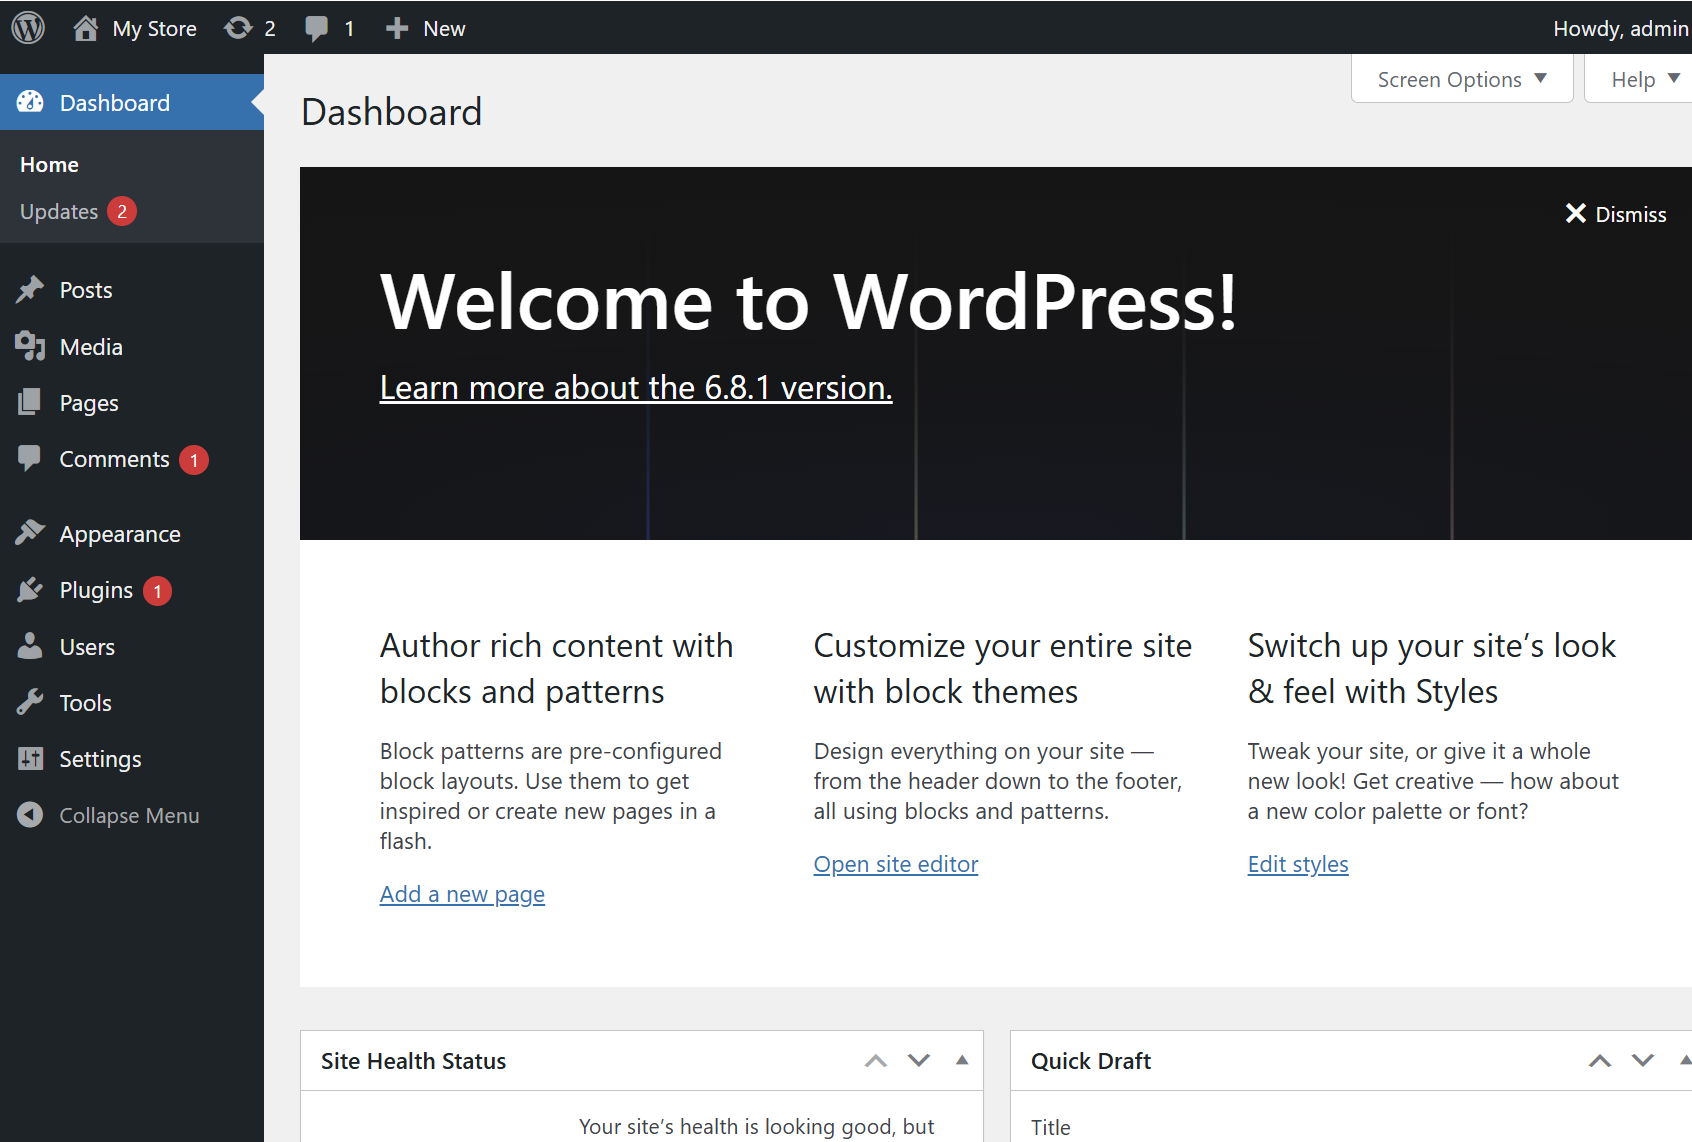This screenshot has width=1692, height=1142.
Task: Expand the Help dropdown tab
Action: tap(1639, 79)
